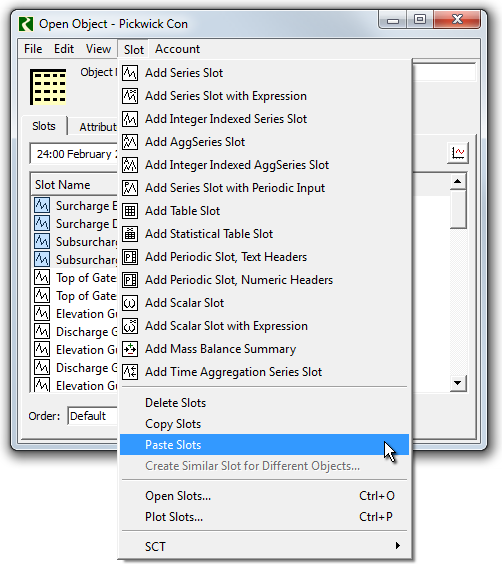The width and height of the screenshot is (502, 564).
Task: Click the Periodic Slot, Text Headers icon
Action: point(130,257)
